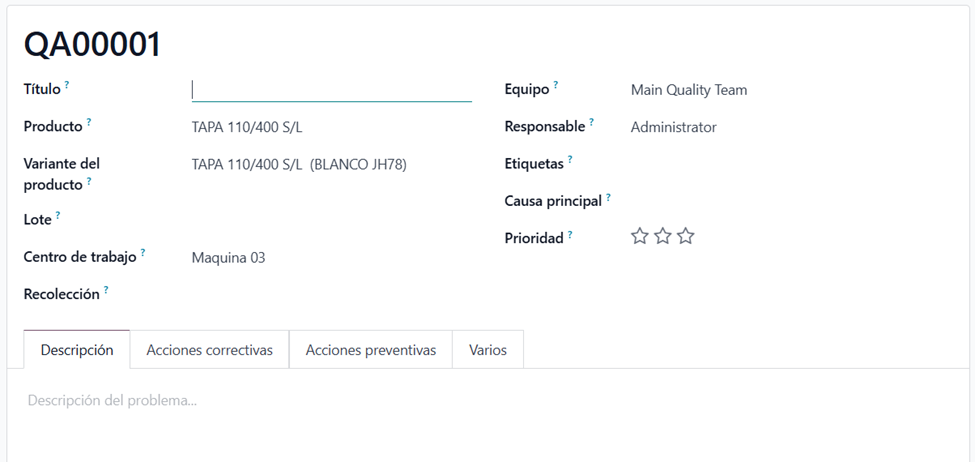Show help tooltip next to Título
Screen dimensions: 975x462
click(x=67, y=85)
